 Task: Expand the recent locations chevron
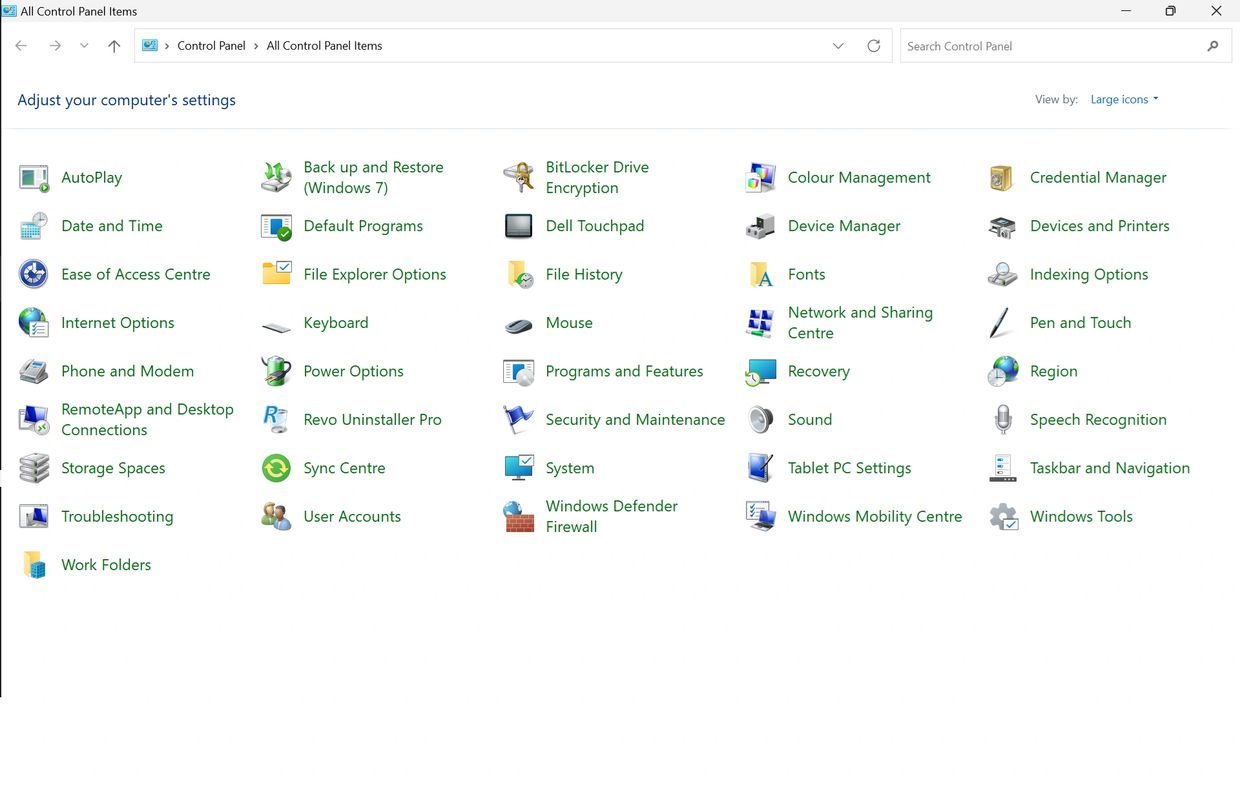[84, 46]
